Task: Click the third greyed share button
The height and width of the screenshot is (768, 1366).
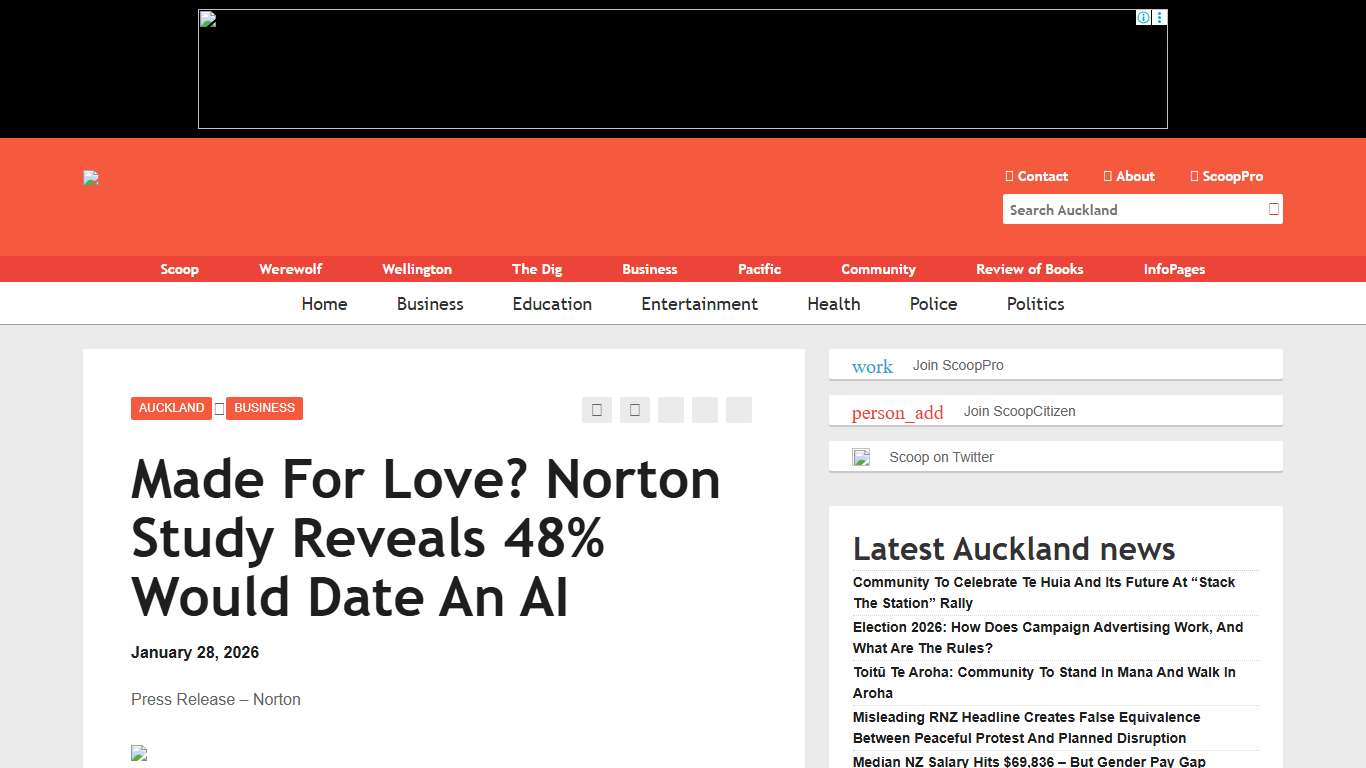Action: (x=670, y=410)
